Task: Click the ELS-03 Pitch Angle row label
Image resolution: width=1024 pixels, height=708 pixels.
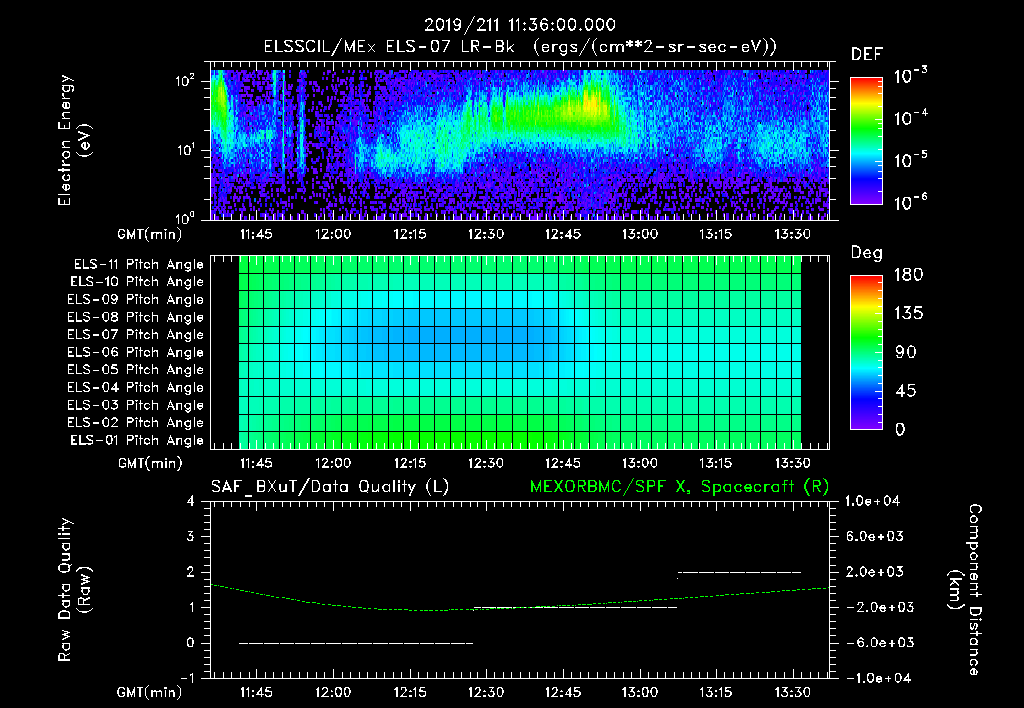Action: [x=136, y=405]
